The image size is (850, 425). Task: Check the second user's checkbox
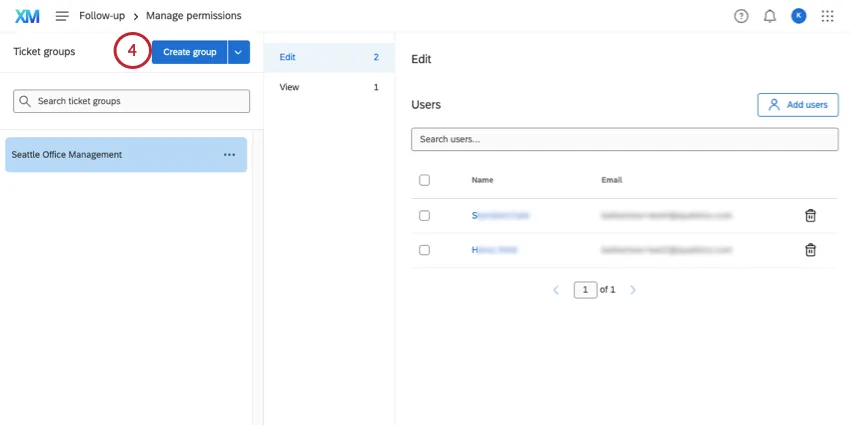click(424, 250)
